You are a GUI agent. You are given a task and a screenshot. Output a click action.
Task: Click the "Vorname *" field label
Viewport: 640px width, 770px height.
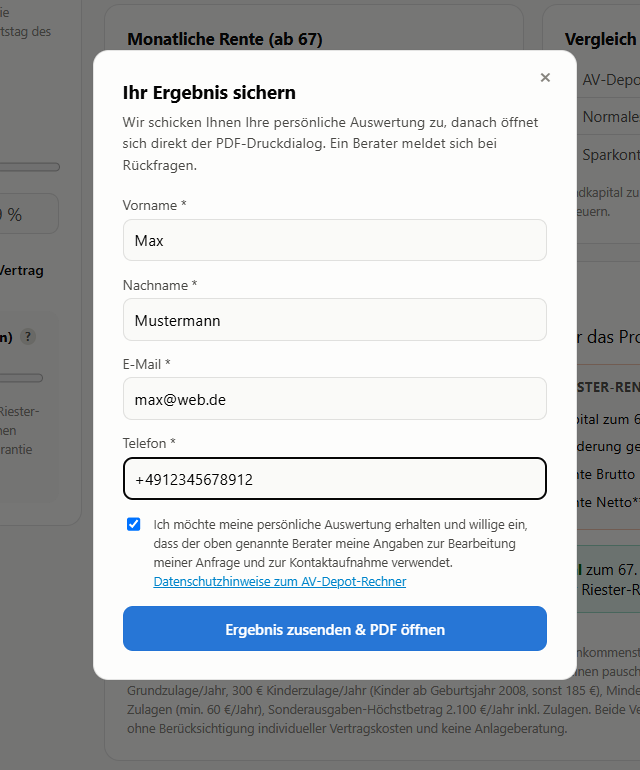coord(154,205)
